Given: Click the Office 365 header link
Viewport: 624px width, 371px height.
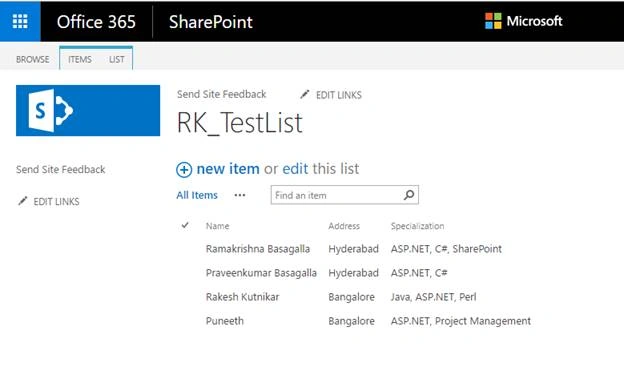Looking at the screenshot, I should pyautogui.click(x=96, y=21).
